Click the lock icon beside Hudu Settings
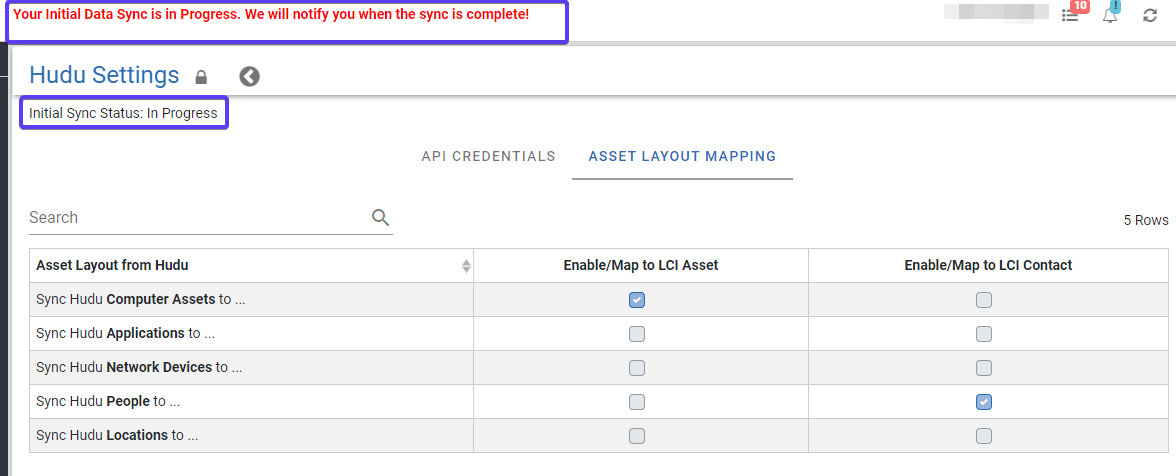The image size is (1176, 476). 201,77
